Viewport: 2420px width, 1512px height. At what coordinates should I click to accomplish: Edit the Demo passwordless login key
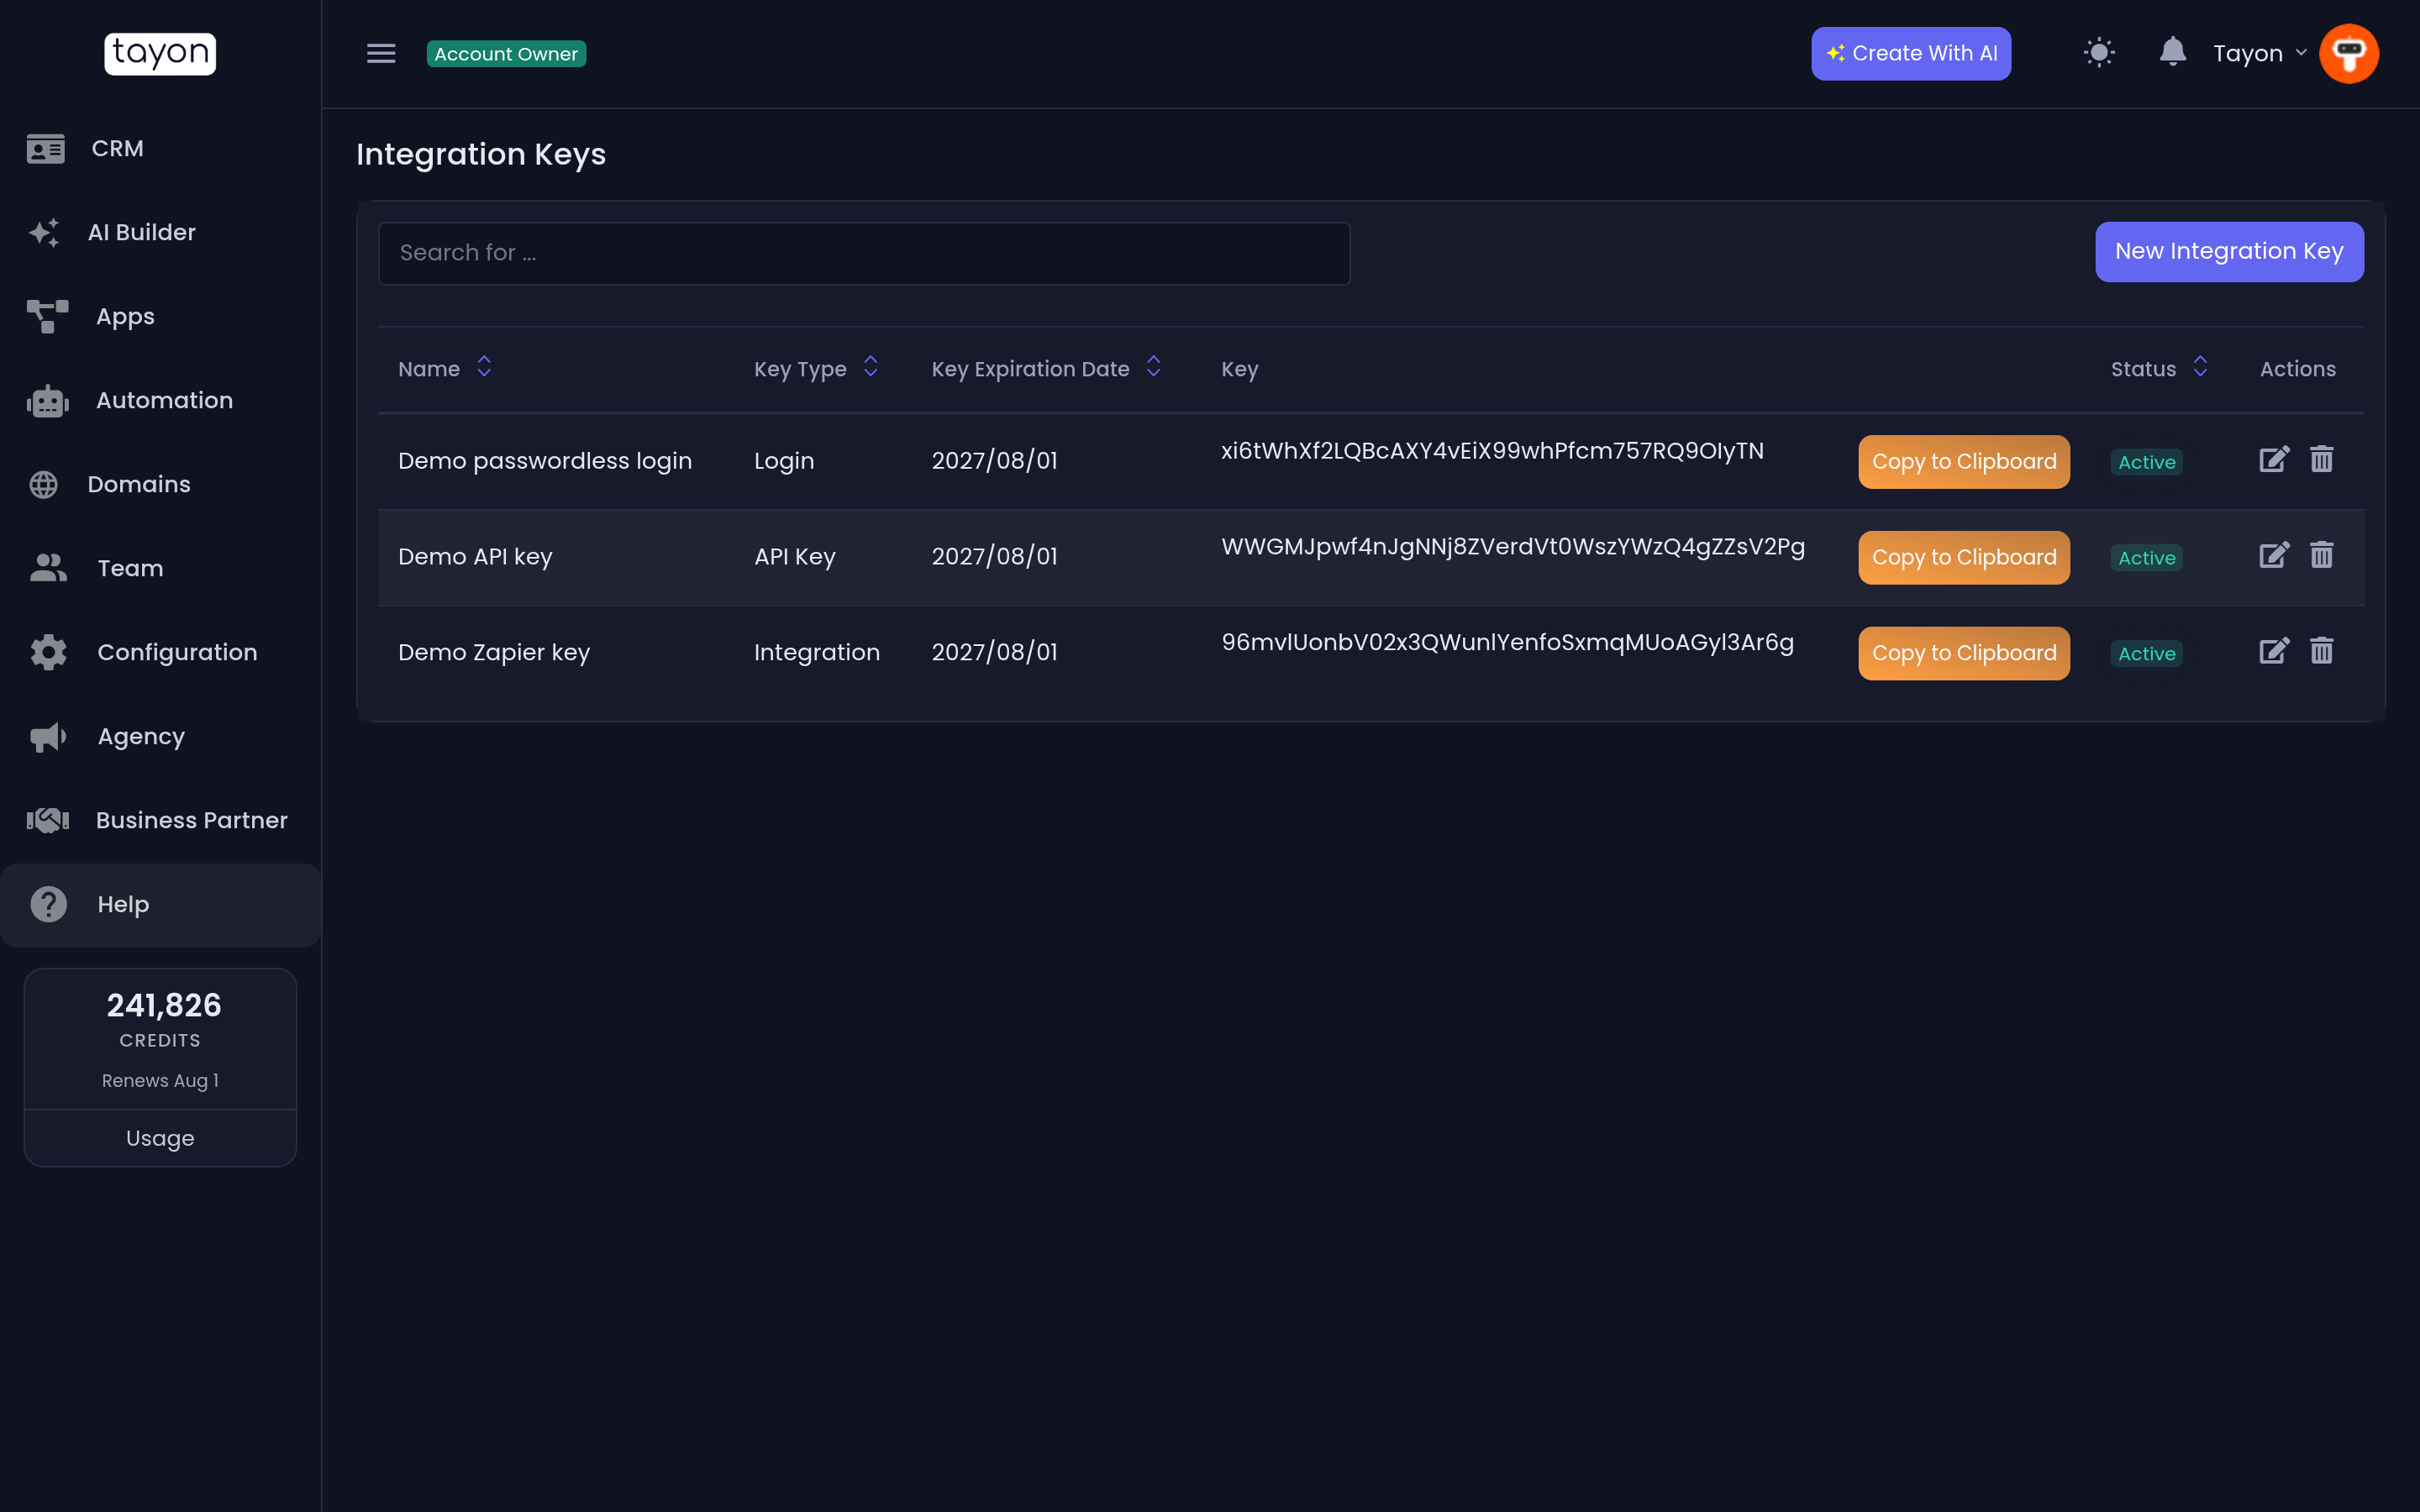pyautogui.click(x=2274, y=459)
